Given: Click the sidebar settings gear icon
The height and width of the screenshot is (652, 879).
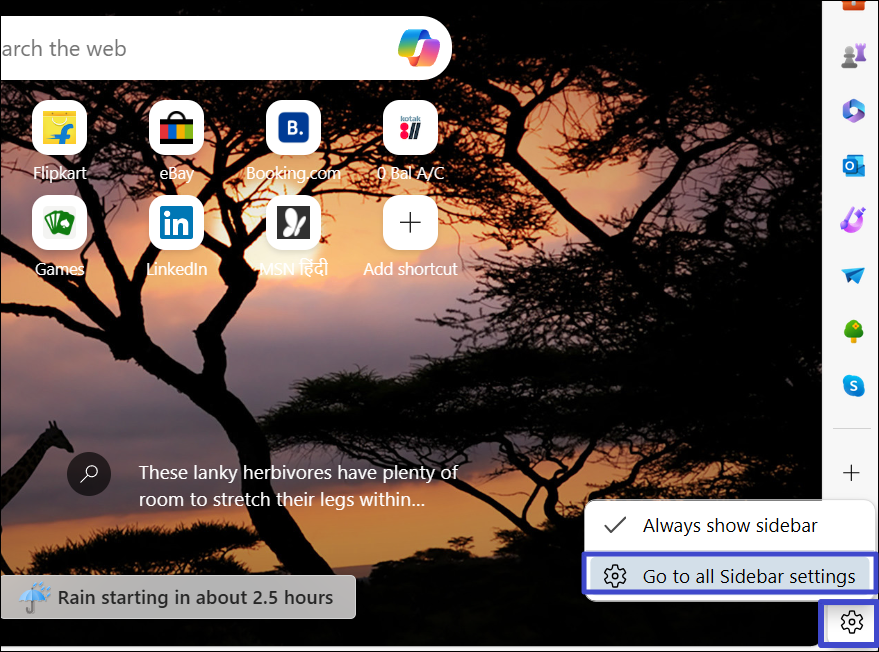Looking at the screenshot, I should pos(851,623).
